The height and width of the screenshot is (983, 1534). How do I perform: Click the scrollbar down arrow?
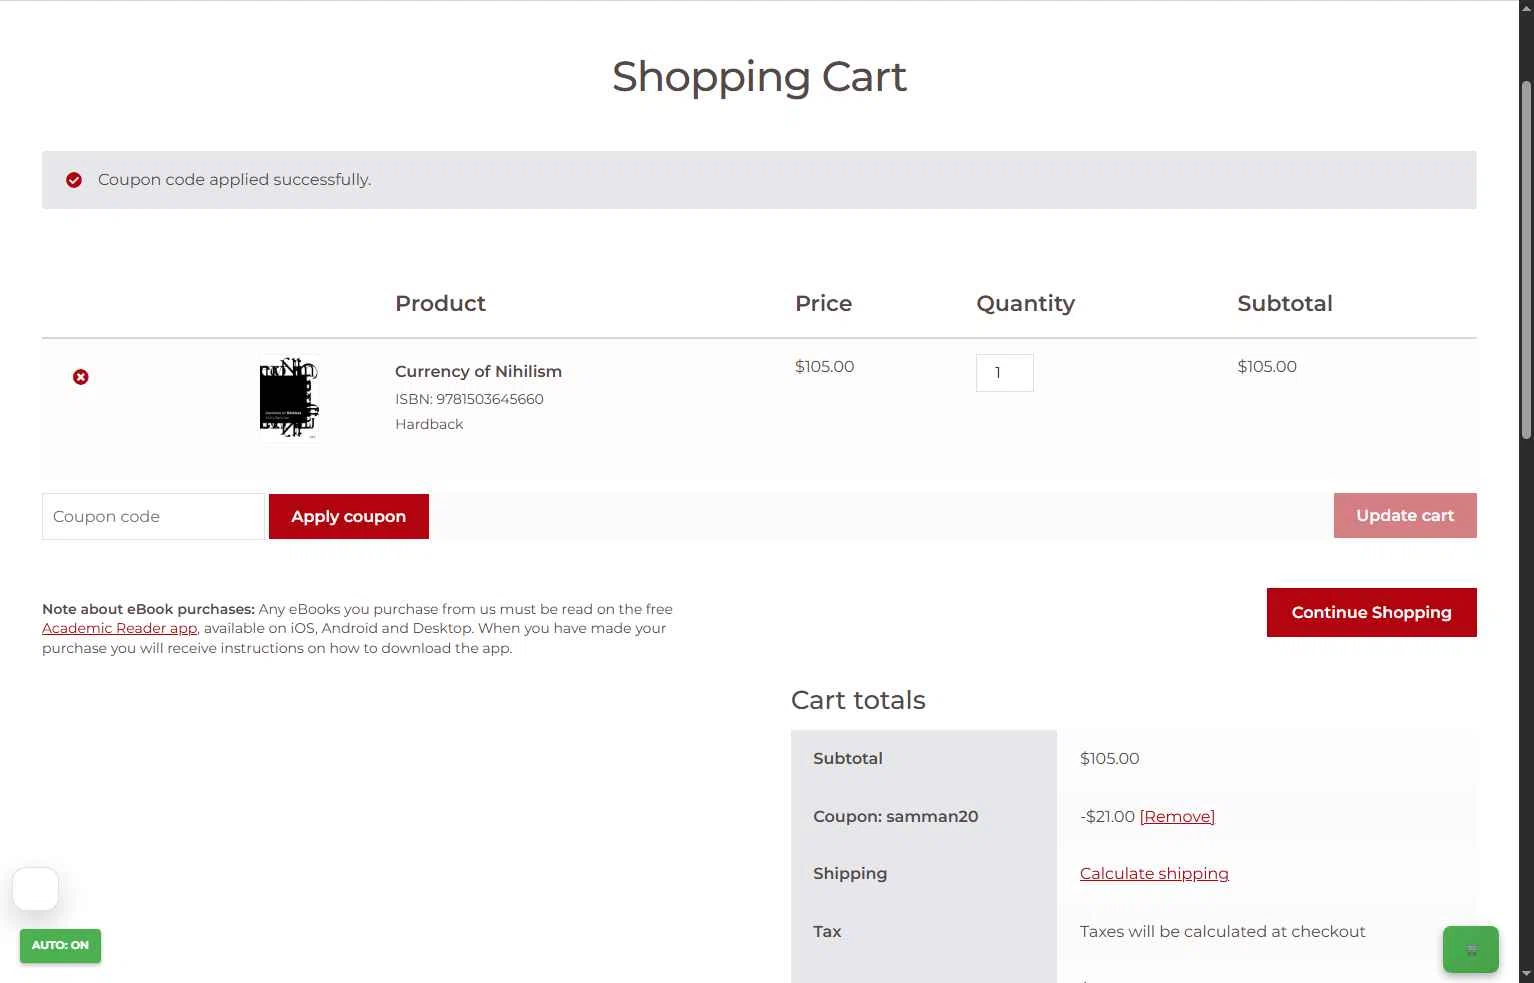coord(1526,973)
